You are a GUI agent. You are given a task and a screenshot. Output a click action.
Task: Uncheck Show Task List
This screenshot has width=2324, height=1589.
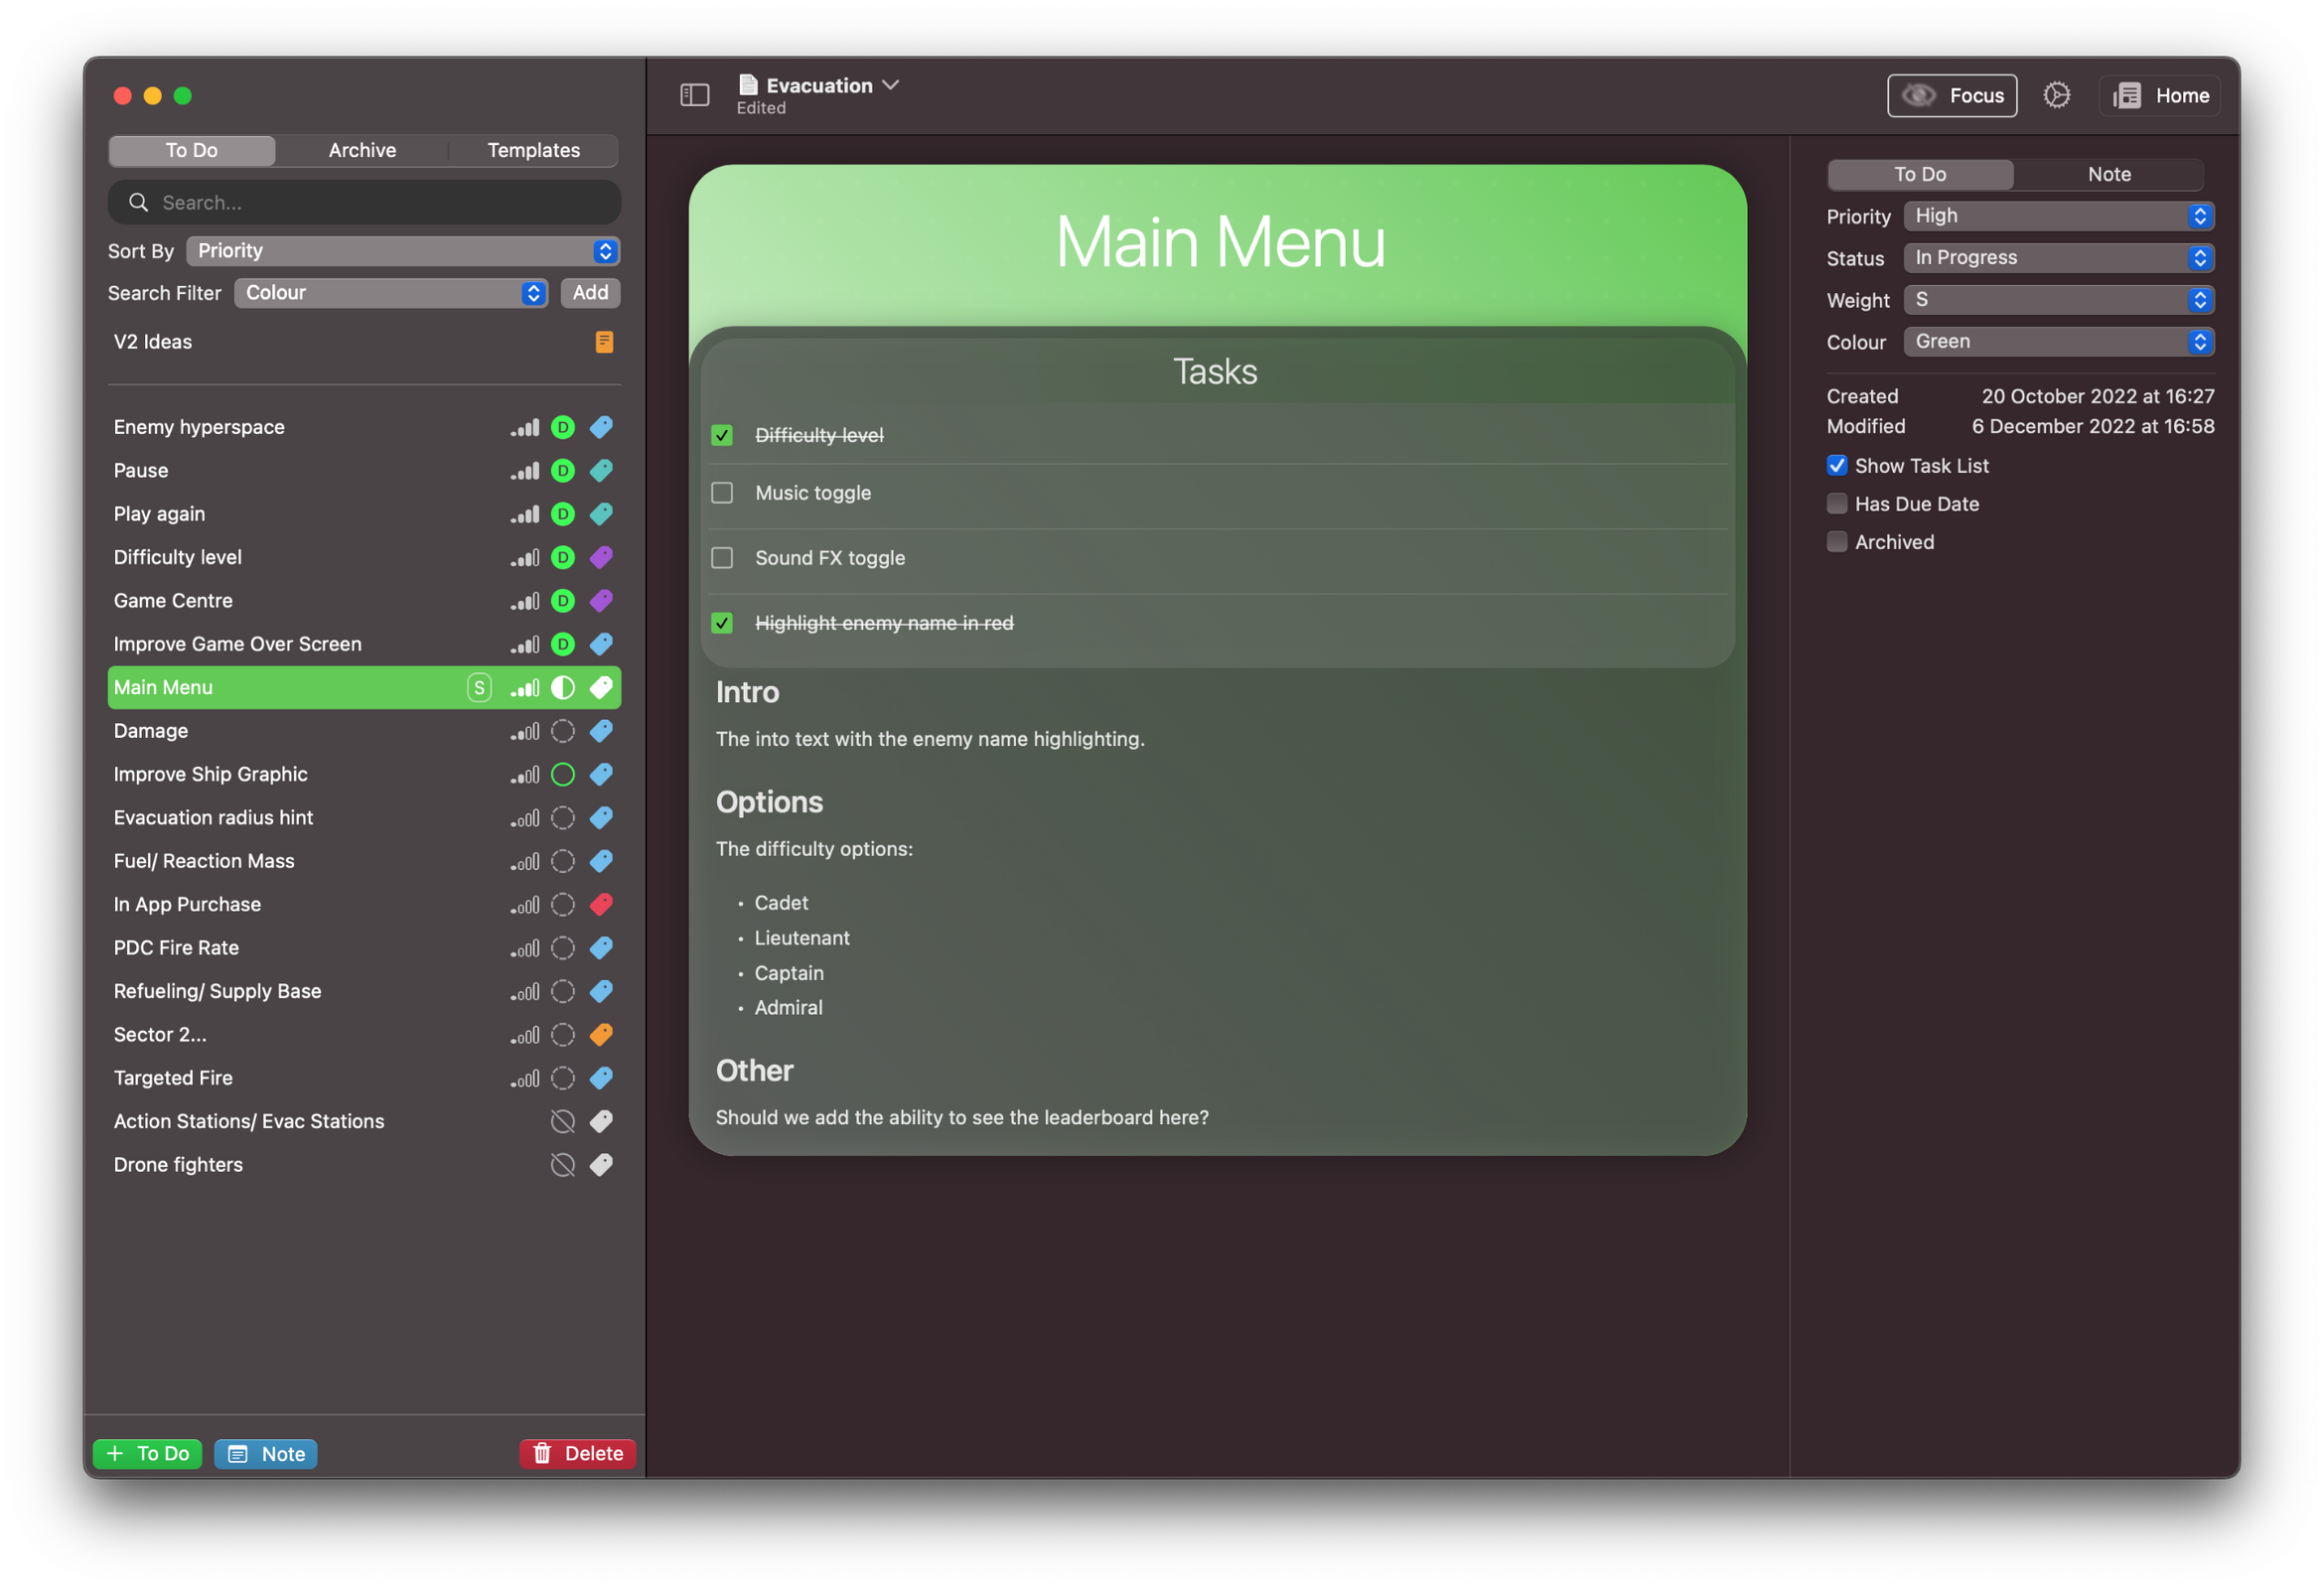(x=1837, y=466)
